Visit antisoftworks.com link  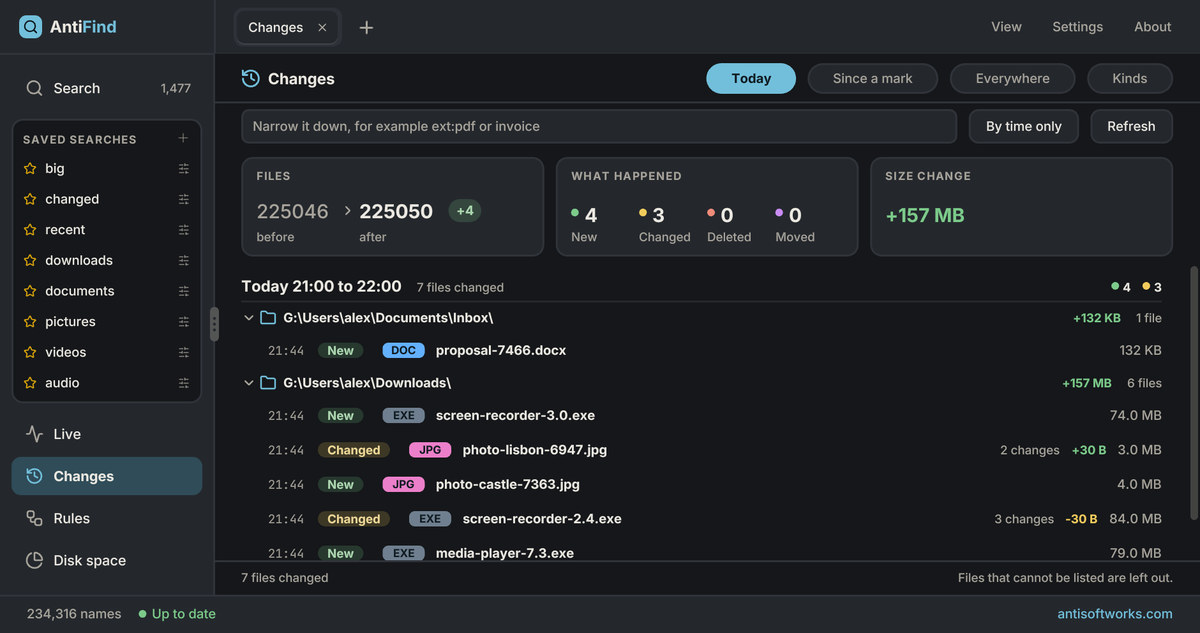[x=1115, y=614]
